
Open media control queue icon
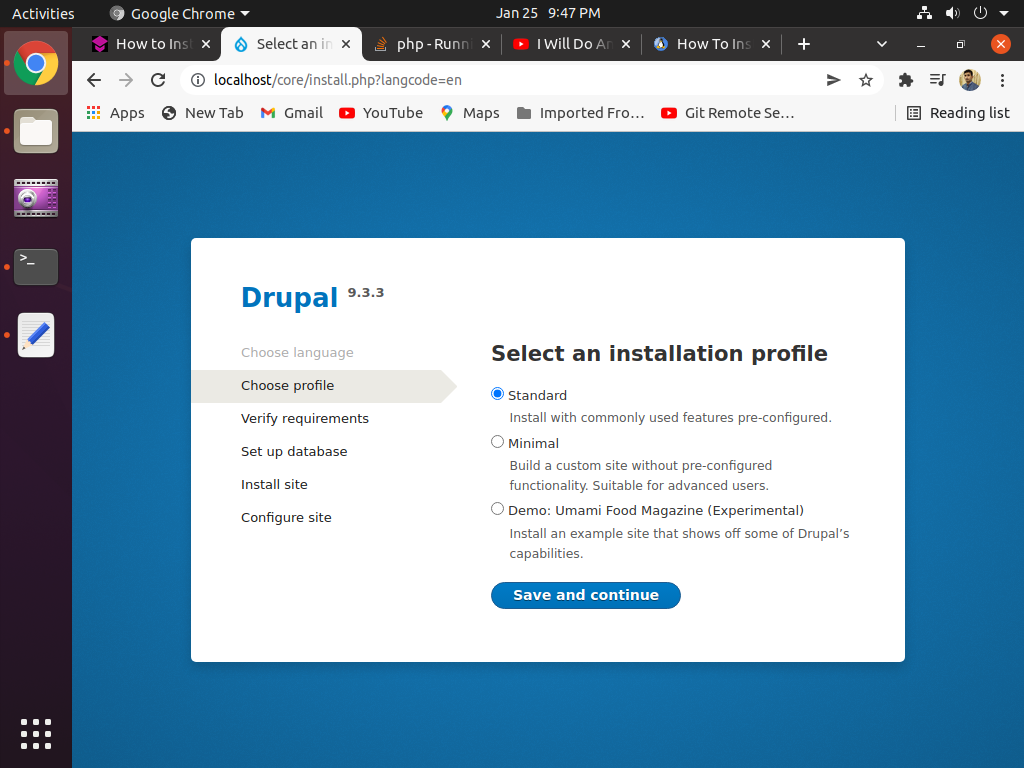coord(937,80)
